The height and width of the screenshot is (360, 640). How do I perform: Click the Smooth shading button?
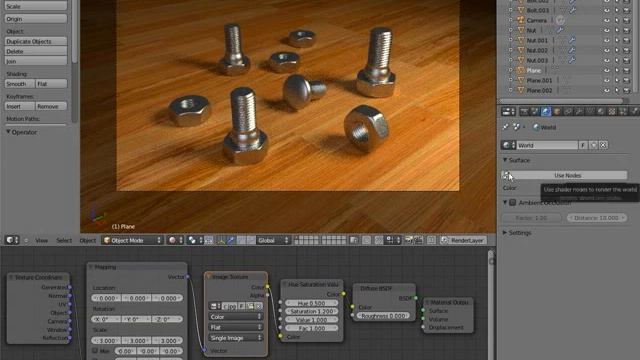[x=20, y=84]
